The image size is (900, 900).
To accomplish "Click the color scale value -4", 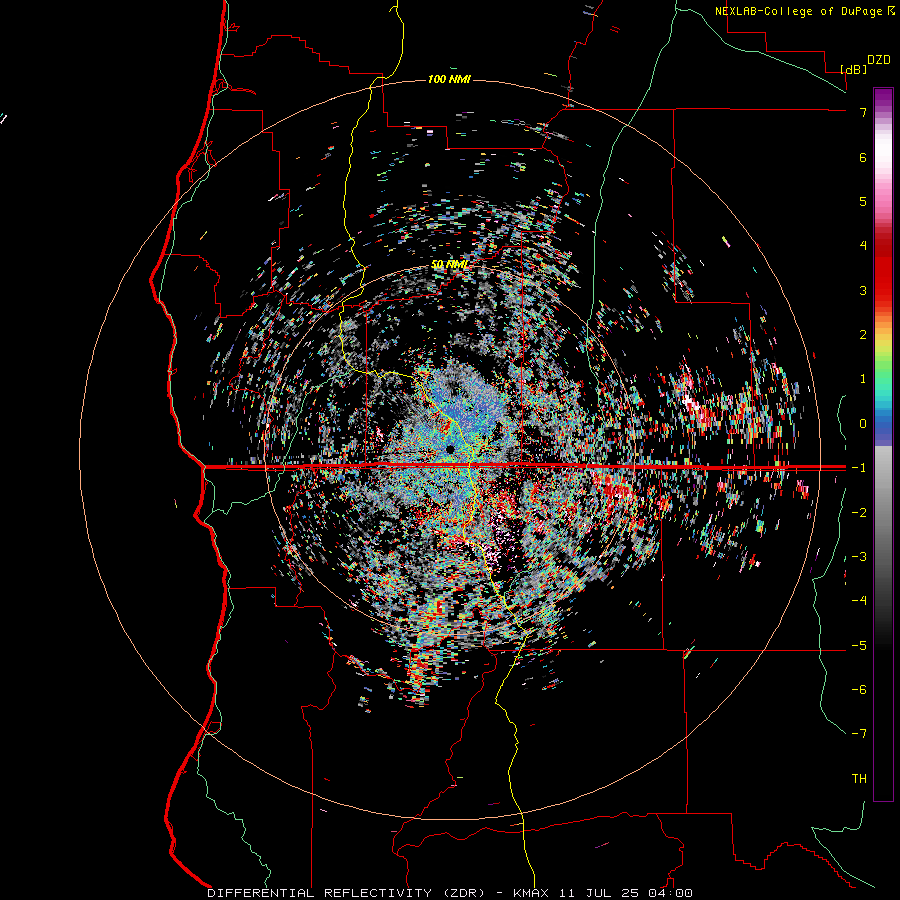I will (x=859, y=600).
